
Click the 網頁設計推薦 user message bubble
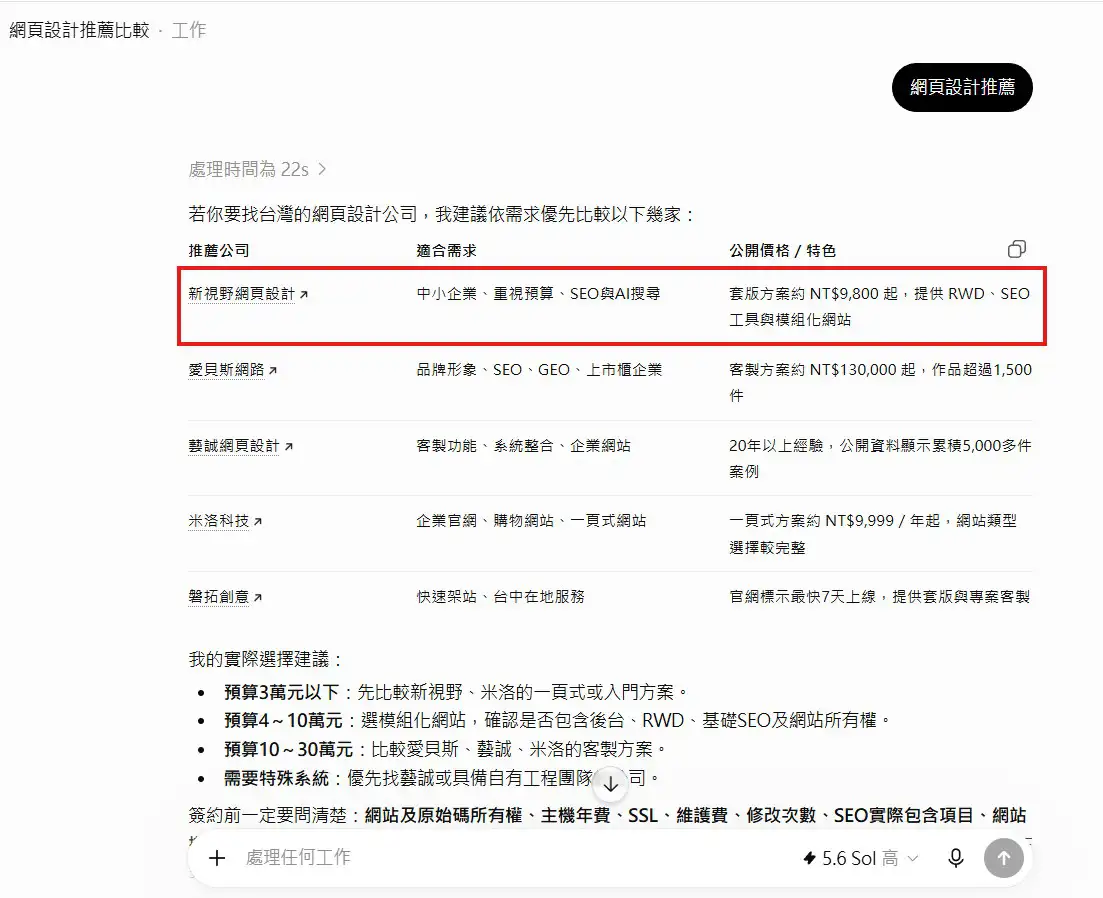point(962,87)
